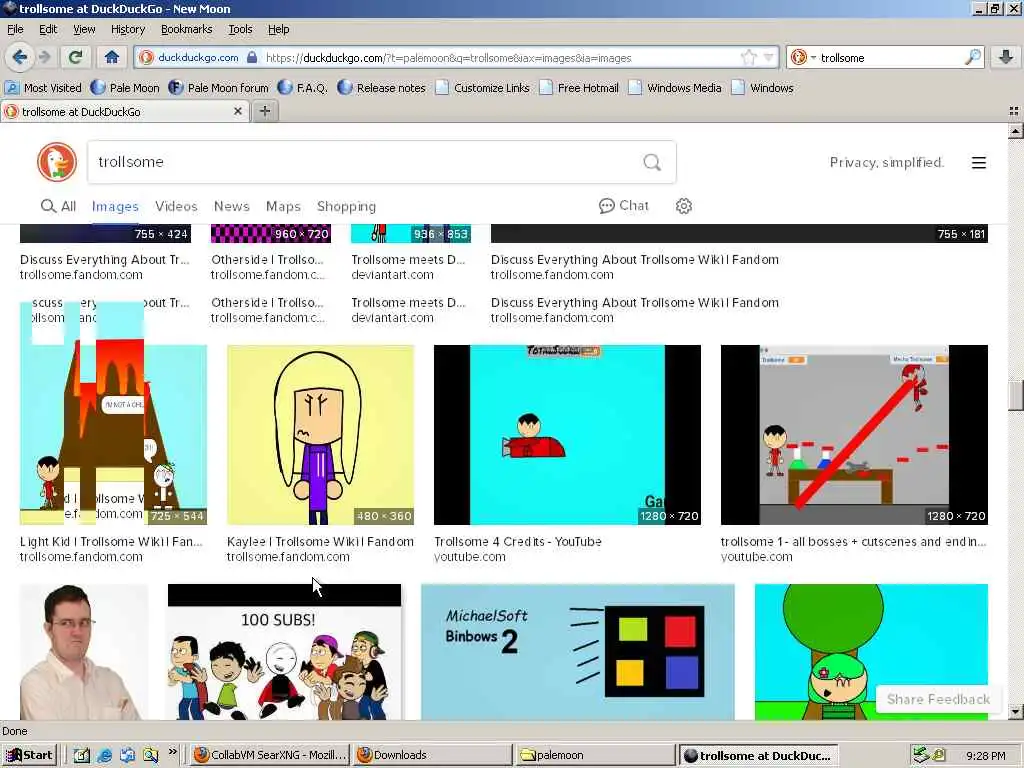Open the DuckDuckGo hamburger menu
The height and width of the screenshot is (768, 1024).
(x=978, y=163)
